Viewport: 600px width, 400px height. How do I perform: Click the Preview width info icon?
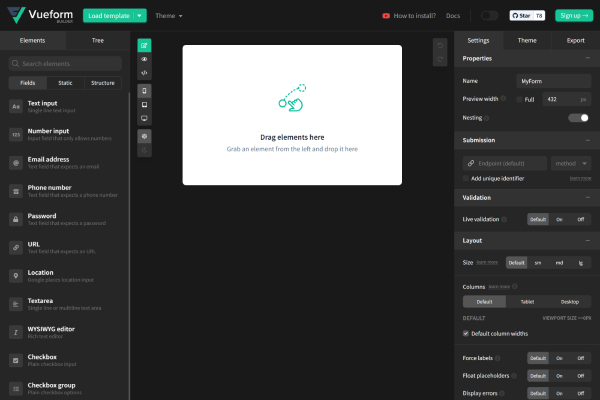pyautogui.click(x=503, y=98)
